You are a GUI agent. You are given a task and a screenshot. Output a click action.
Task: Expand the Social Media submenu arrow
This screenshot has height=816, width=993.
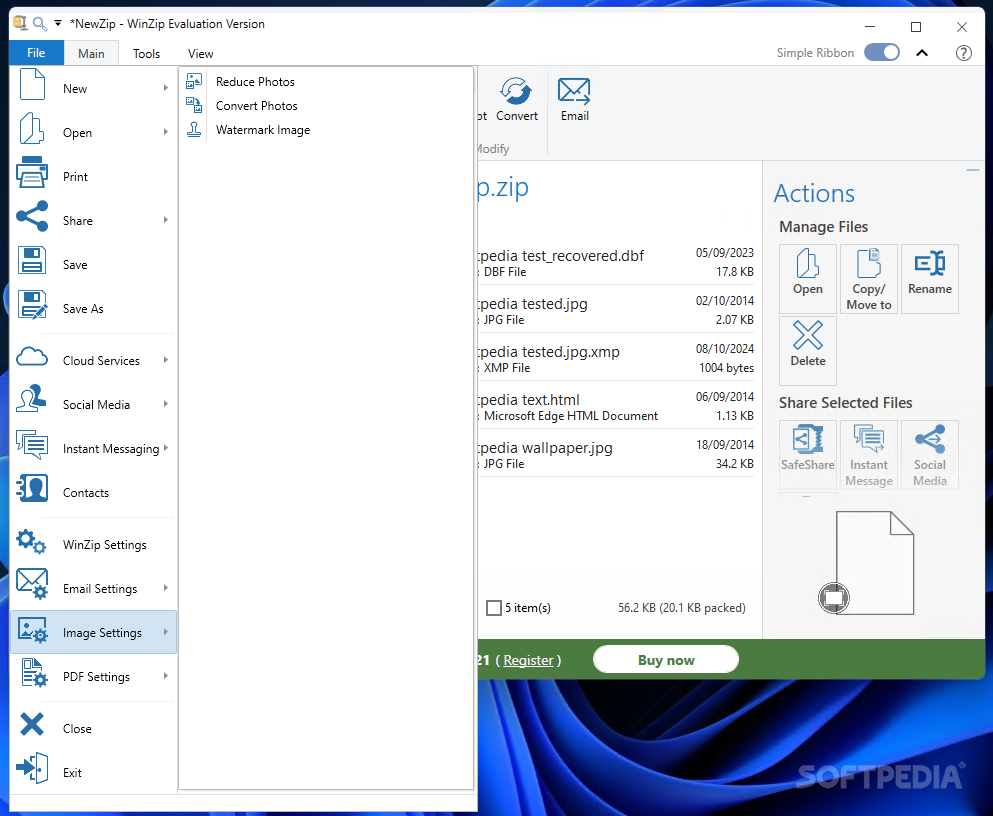(x=166, y=404)
